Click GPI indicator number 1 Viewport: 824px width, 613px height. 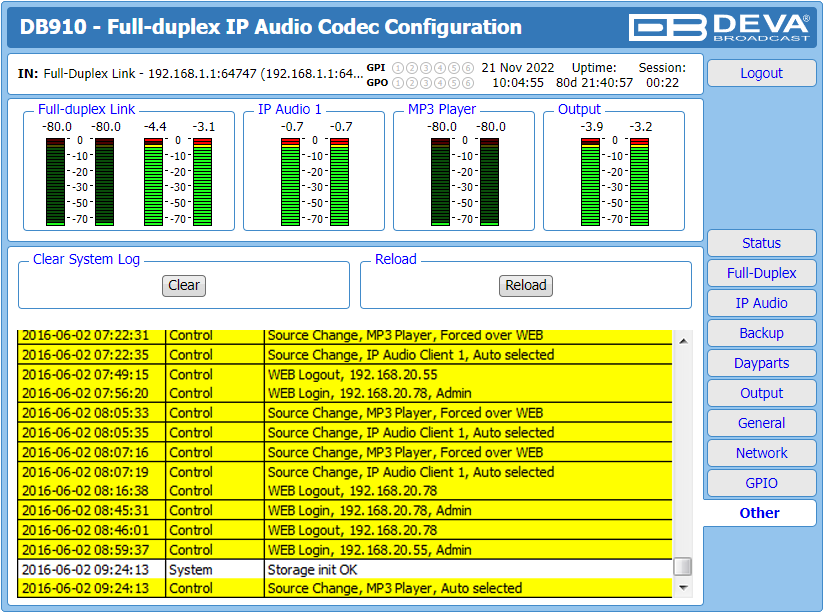[x=398, y=68]
